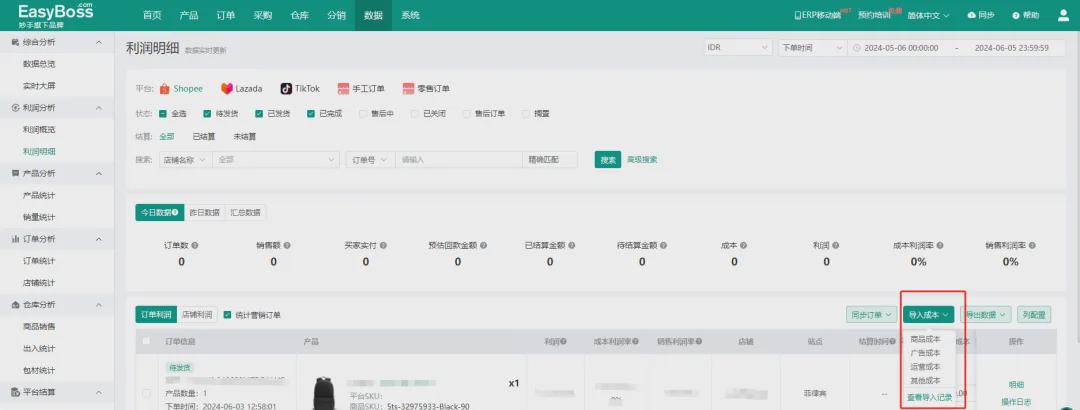Tick the table header select-all checkbox
This screenshot has height=410, width=1080.
pyautogui.click(x=146, y=341)
